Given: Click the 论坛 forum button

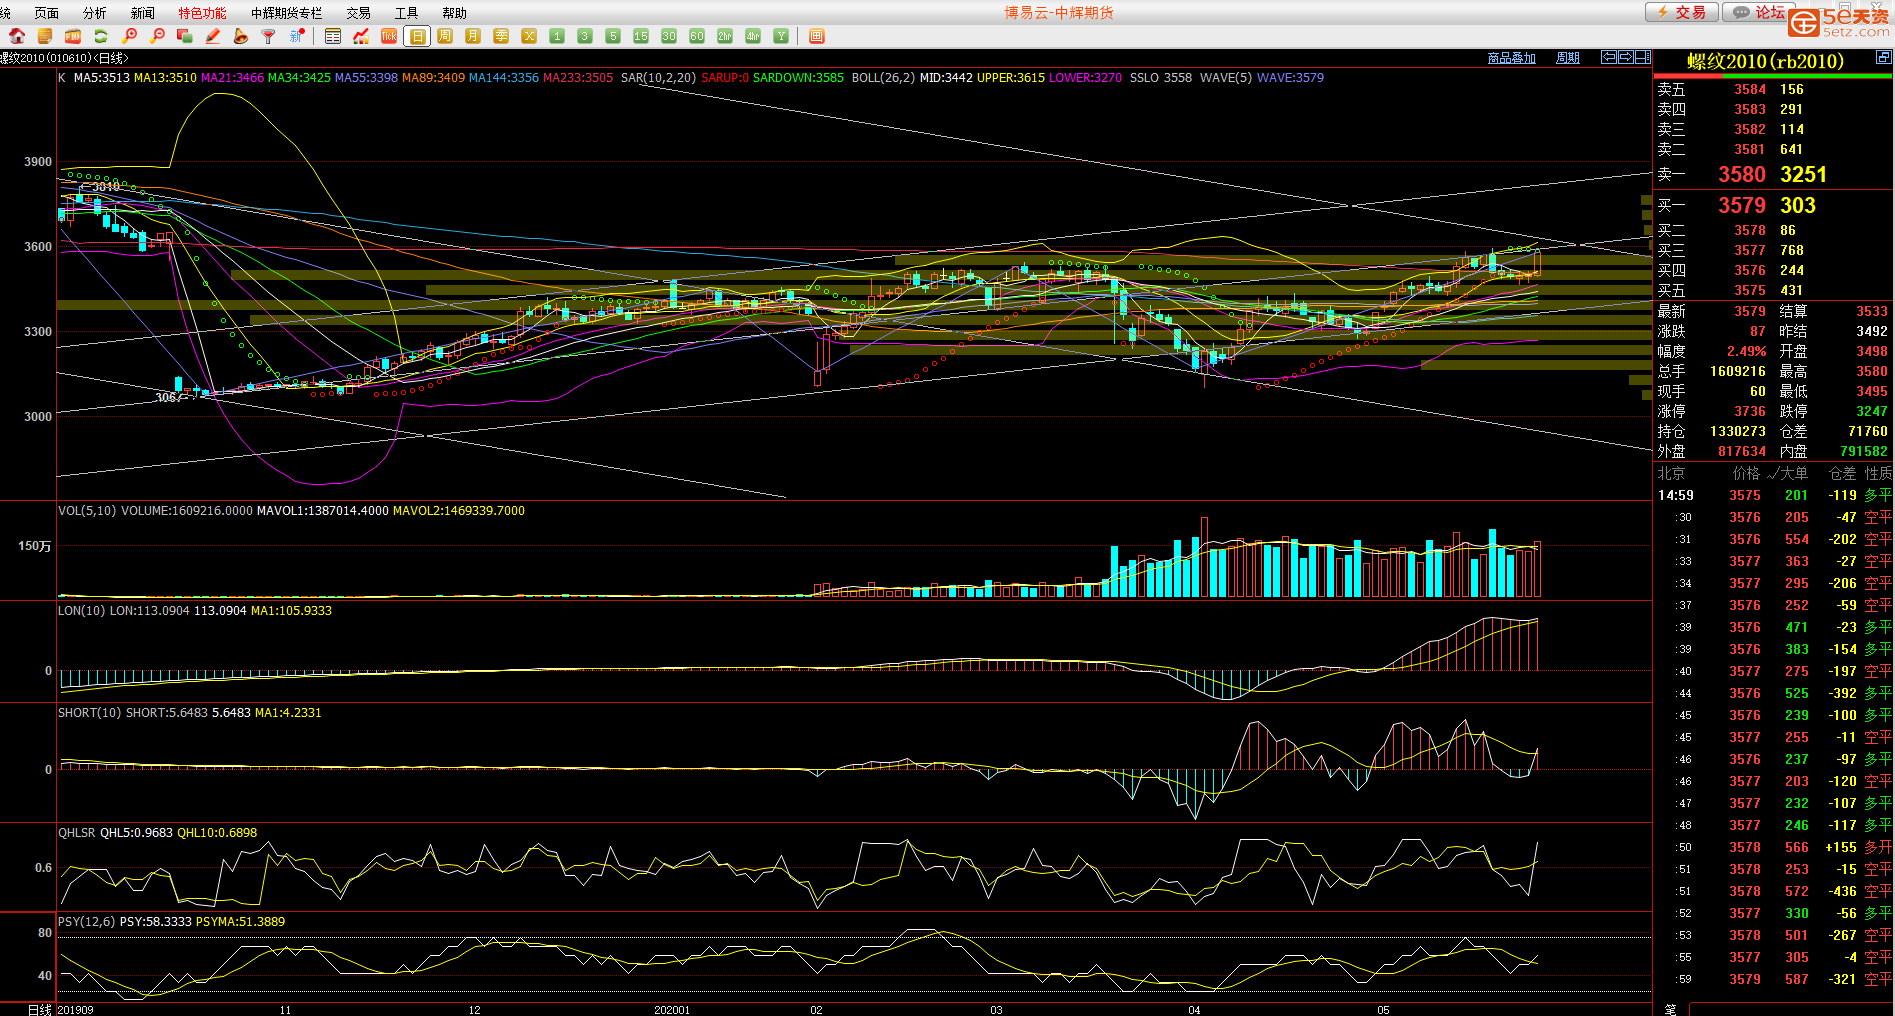Looking at the screenshot, I should (1758, 12).
